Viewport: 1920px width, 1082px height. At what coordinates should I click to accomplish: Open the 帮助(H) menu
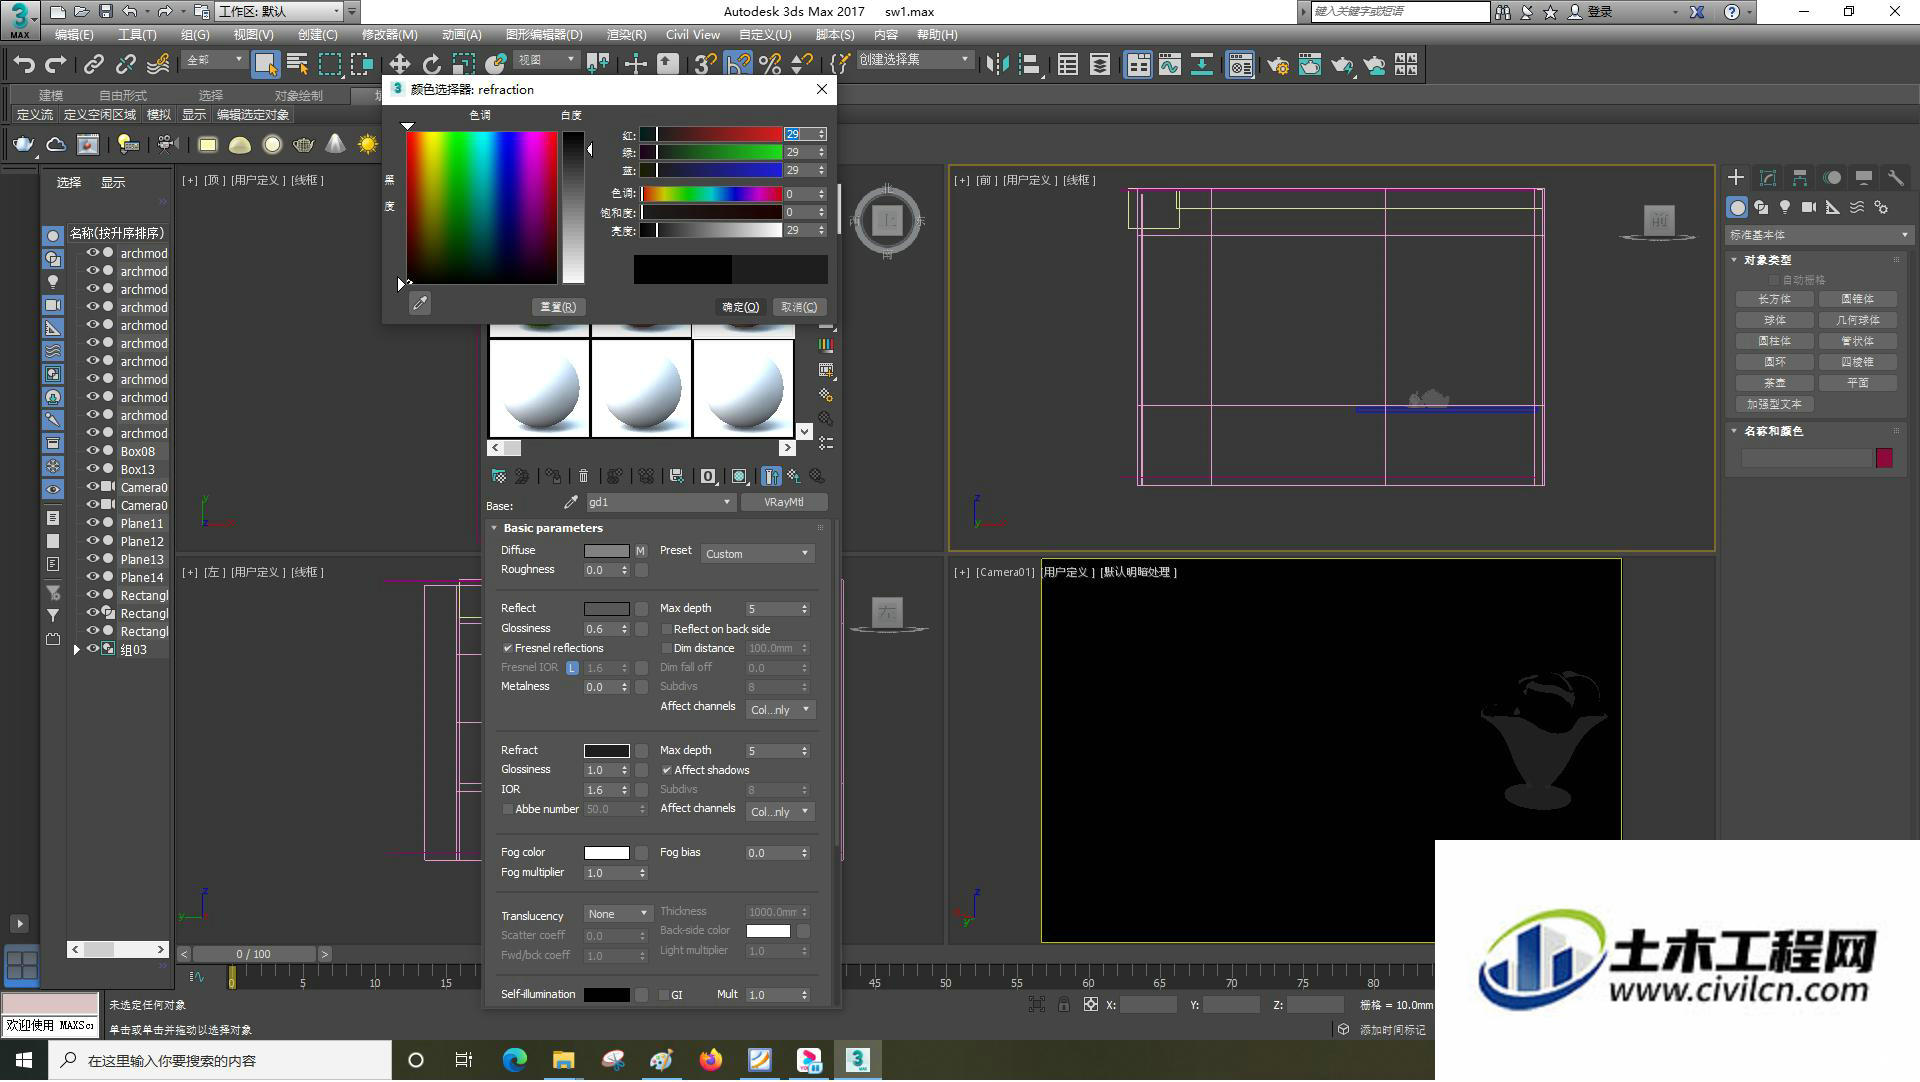(x=937, y=34)
